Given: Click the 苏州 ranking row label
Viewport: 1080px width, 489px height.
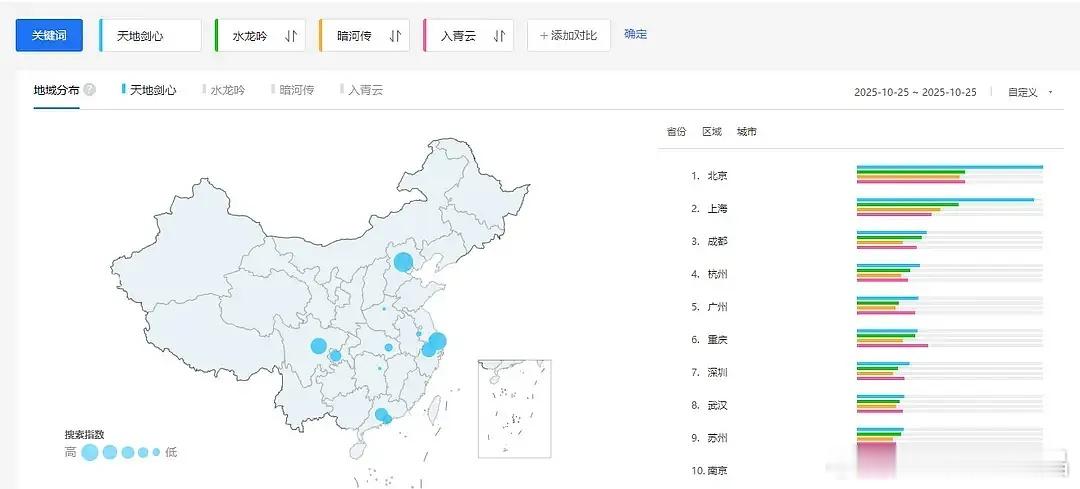Looking at the screenshot, I should [717, 438].
